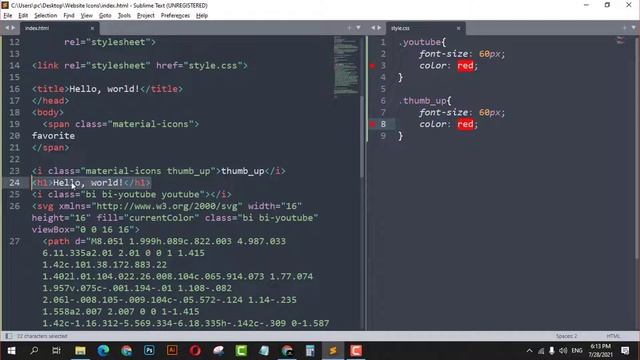Viewport: 640px width, 360px height.
Task: Open Task View on the taskbar
Action: pyautogui.click(x=57, y=351)
